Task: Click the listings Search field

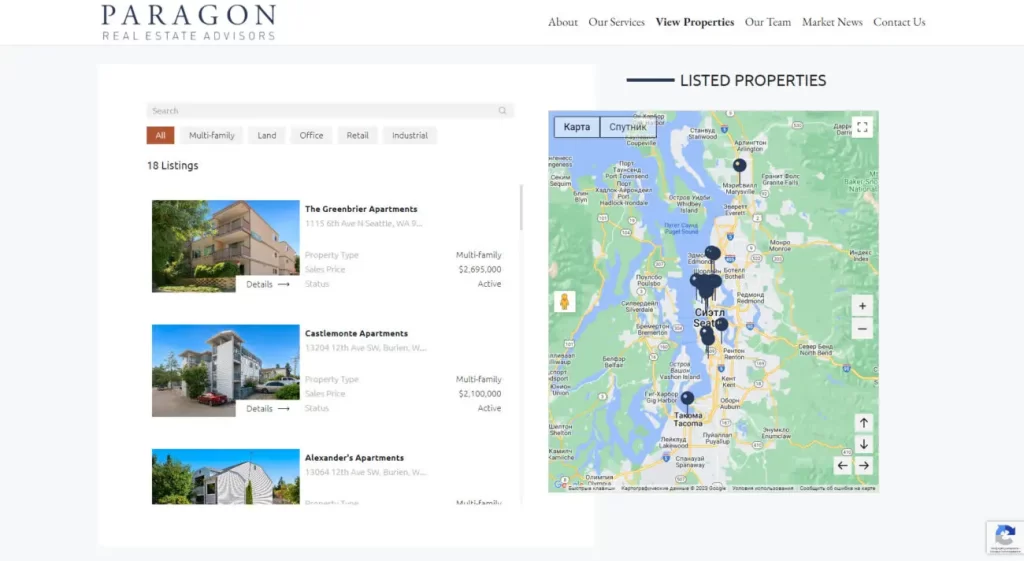Action: pos(330,110)
